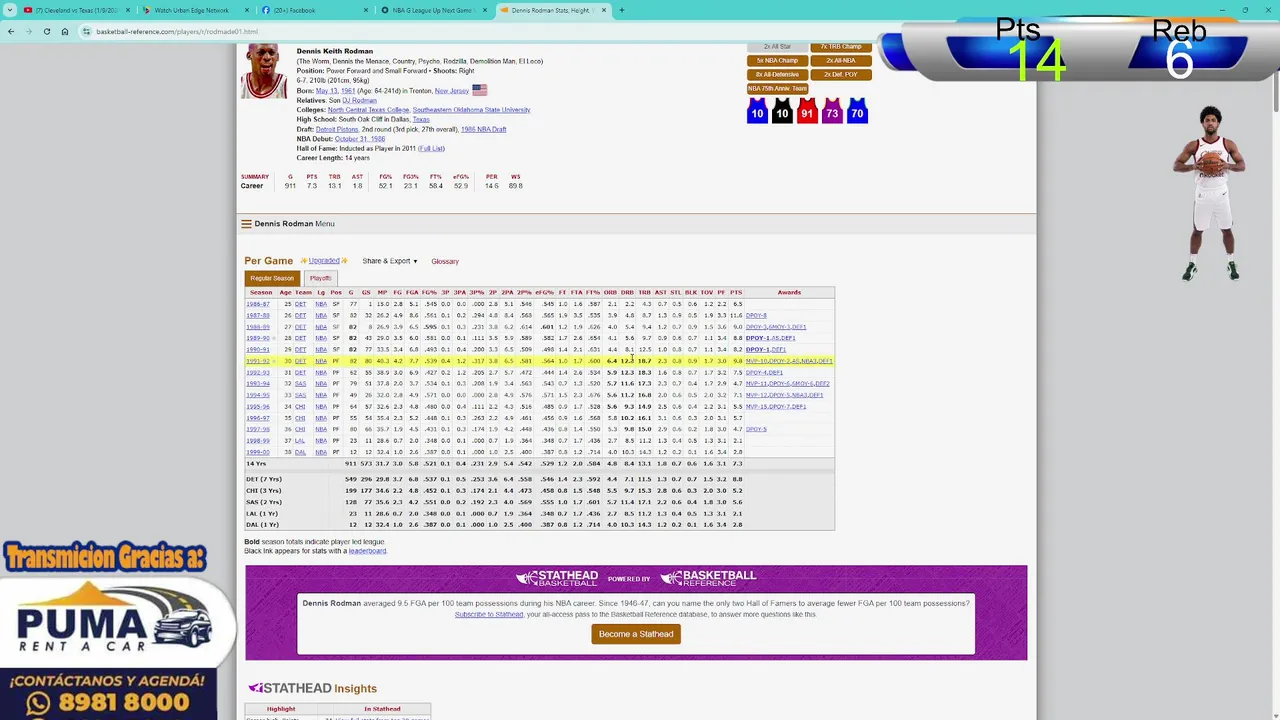Screen dimensions: 1280x720
Task: Close the Dennis Rodman Stats tab
Action: pos(604,10)
